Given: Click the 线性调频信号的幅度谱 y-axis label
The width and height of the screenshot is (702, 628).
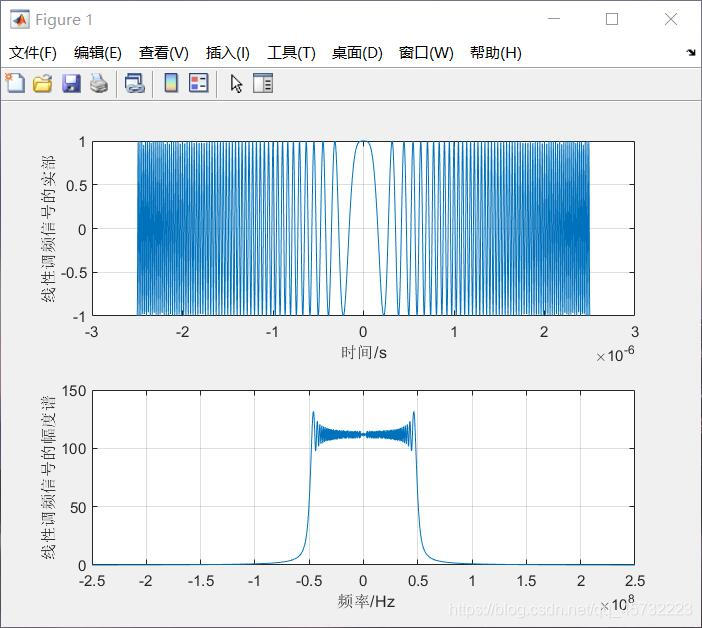Looking at the screenshot, I should tap(48, 478).
